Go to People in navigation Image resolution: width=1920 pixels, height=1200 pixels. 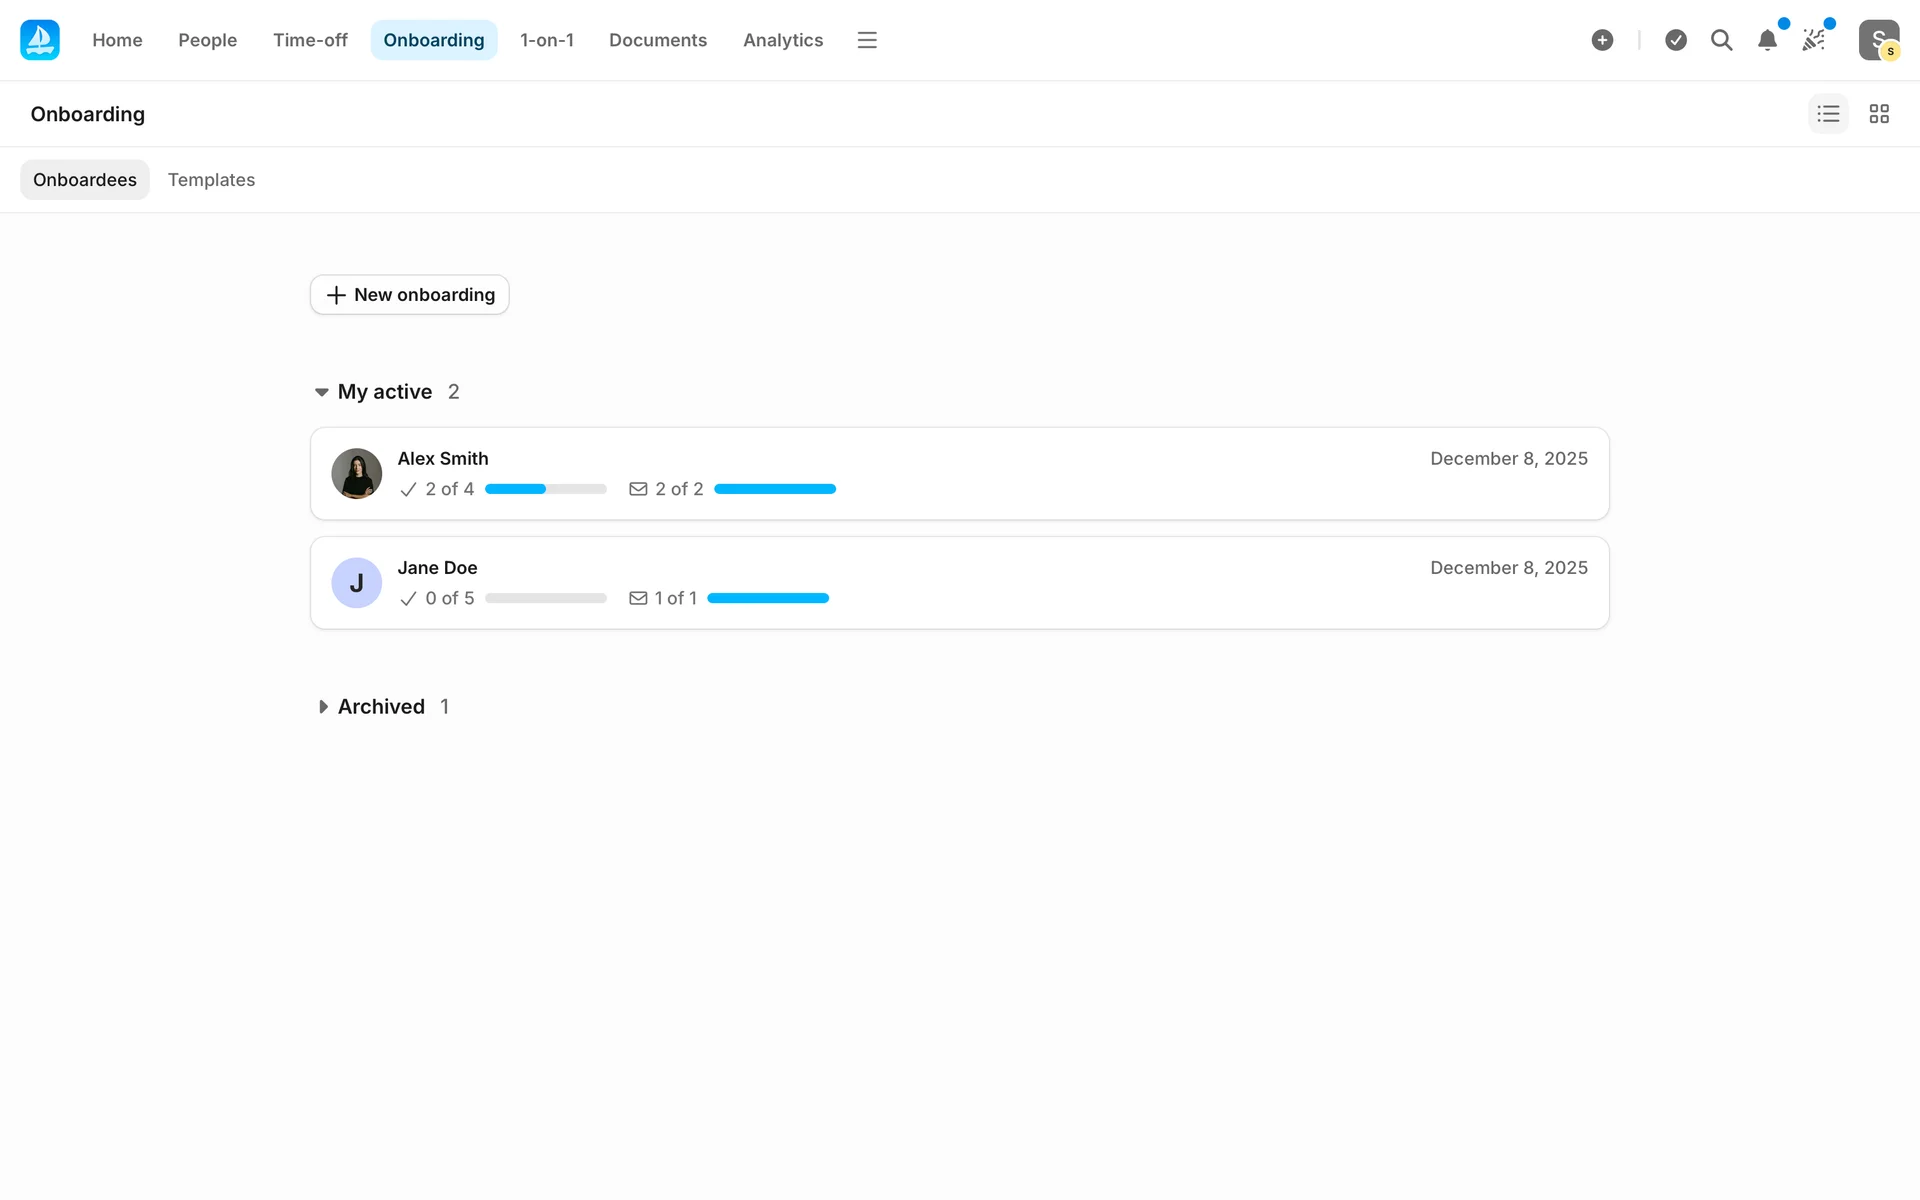pyautogui.click(x=207, y=40)
